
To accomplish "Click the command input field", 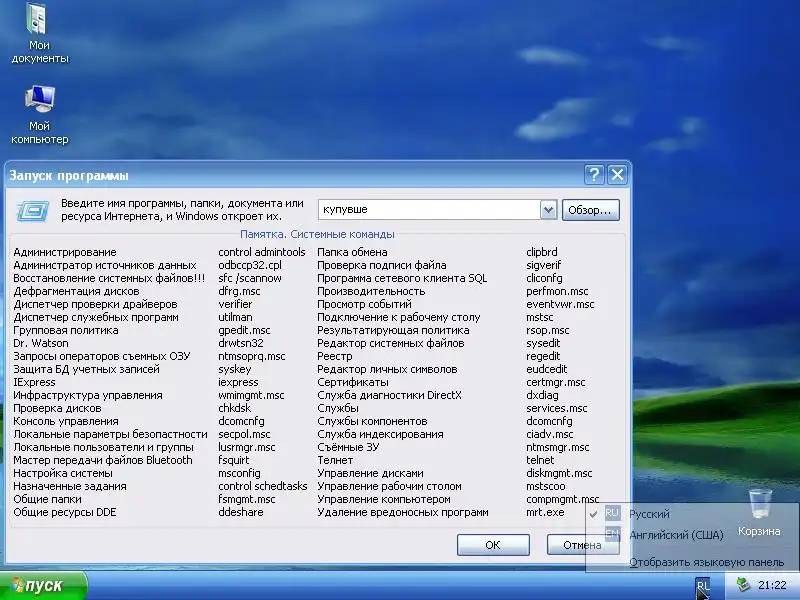I will 429,210.
